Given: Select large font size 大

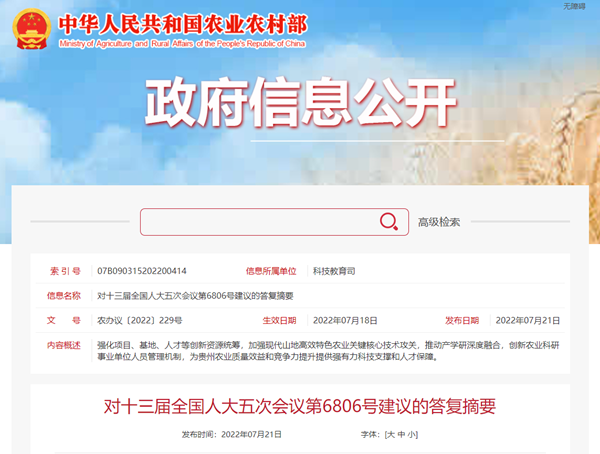Looking at the screenshot, I should click(x=390, y=434).
